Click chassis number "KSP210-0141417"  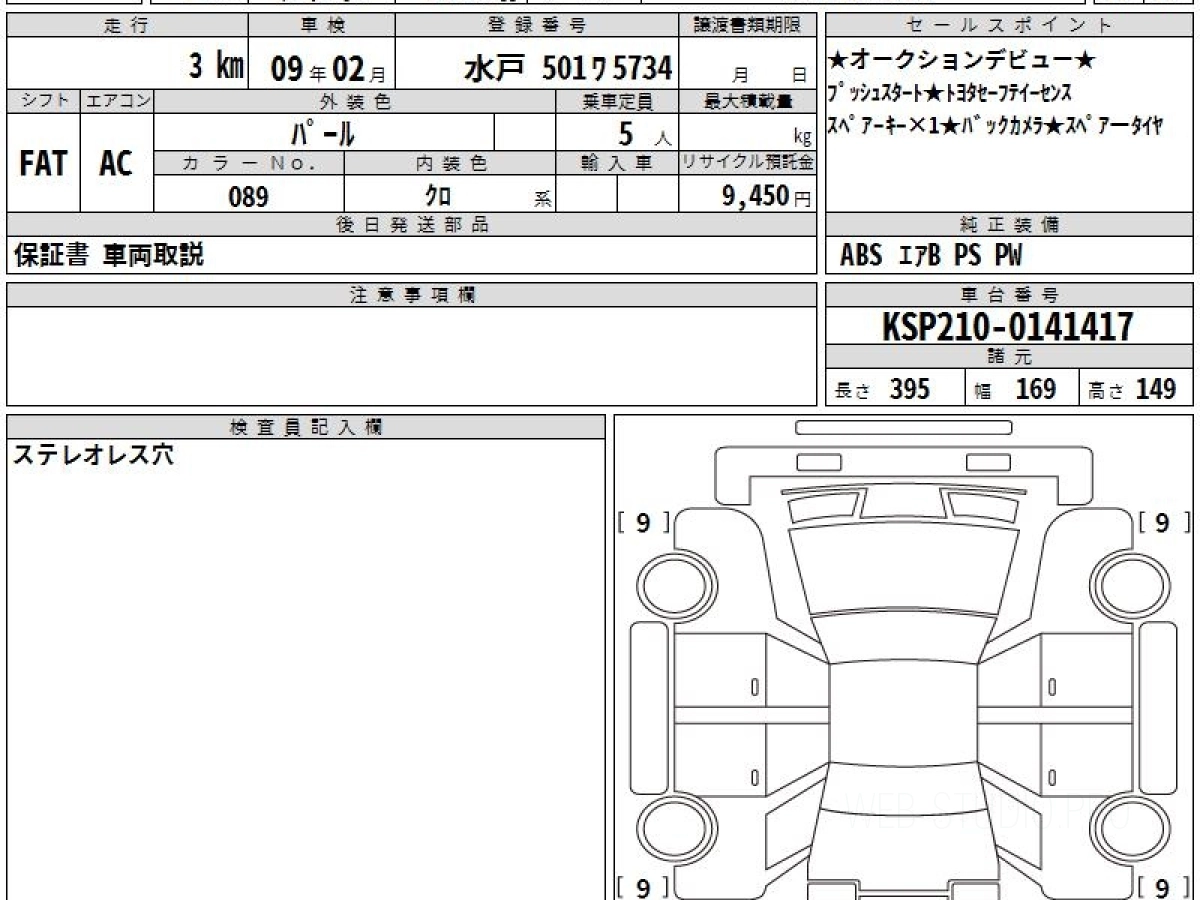coord(1008,327)
